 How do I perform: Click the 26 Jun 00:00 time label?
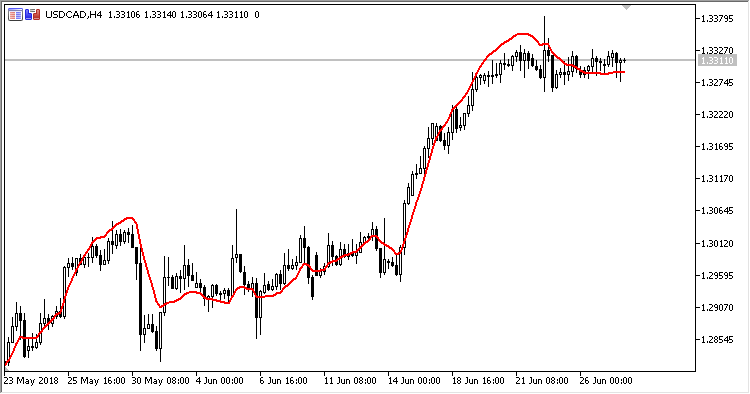[x=606, y=381]
